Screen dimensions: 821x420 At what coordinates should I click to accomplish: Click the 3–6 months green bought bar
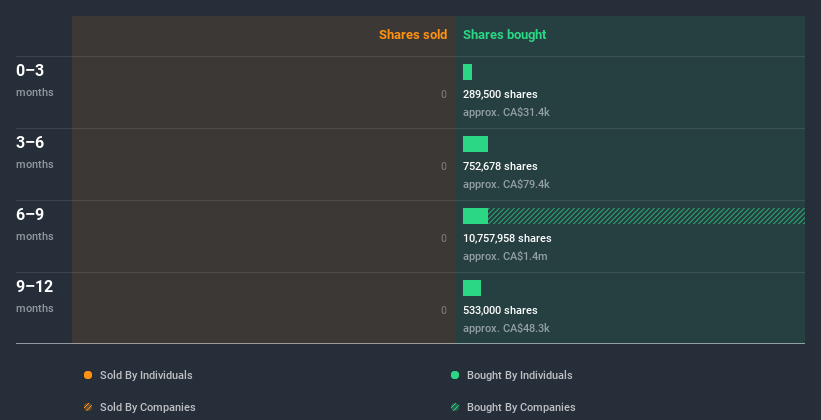[475, 144]
